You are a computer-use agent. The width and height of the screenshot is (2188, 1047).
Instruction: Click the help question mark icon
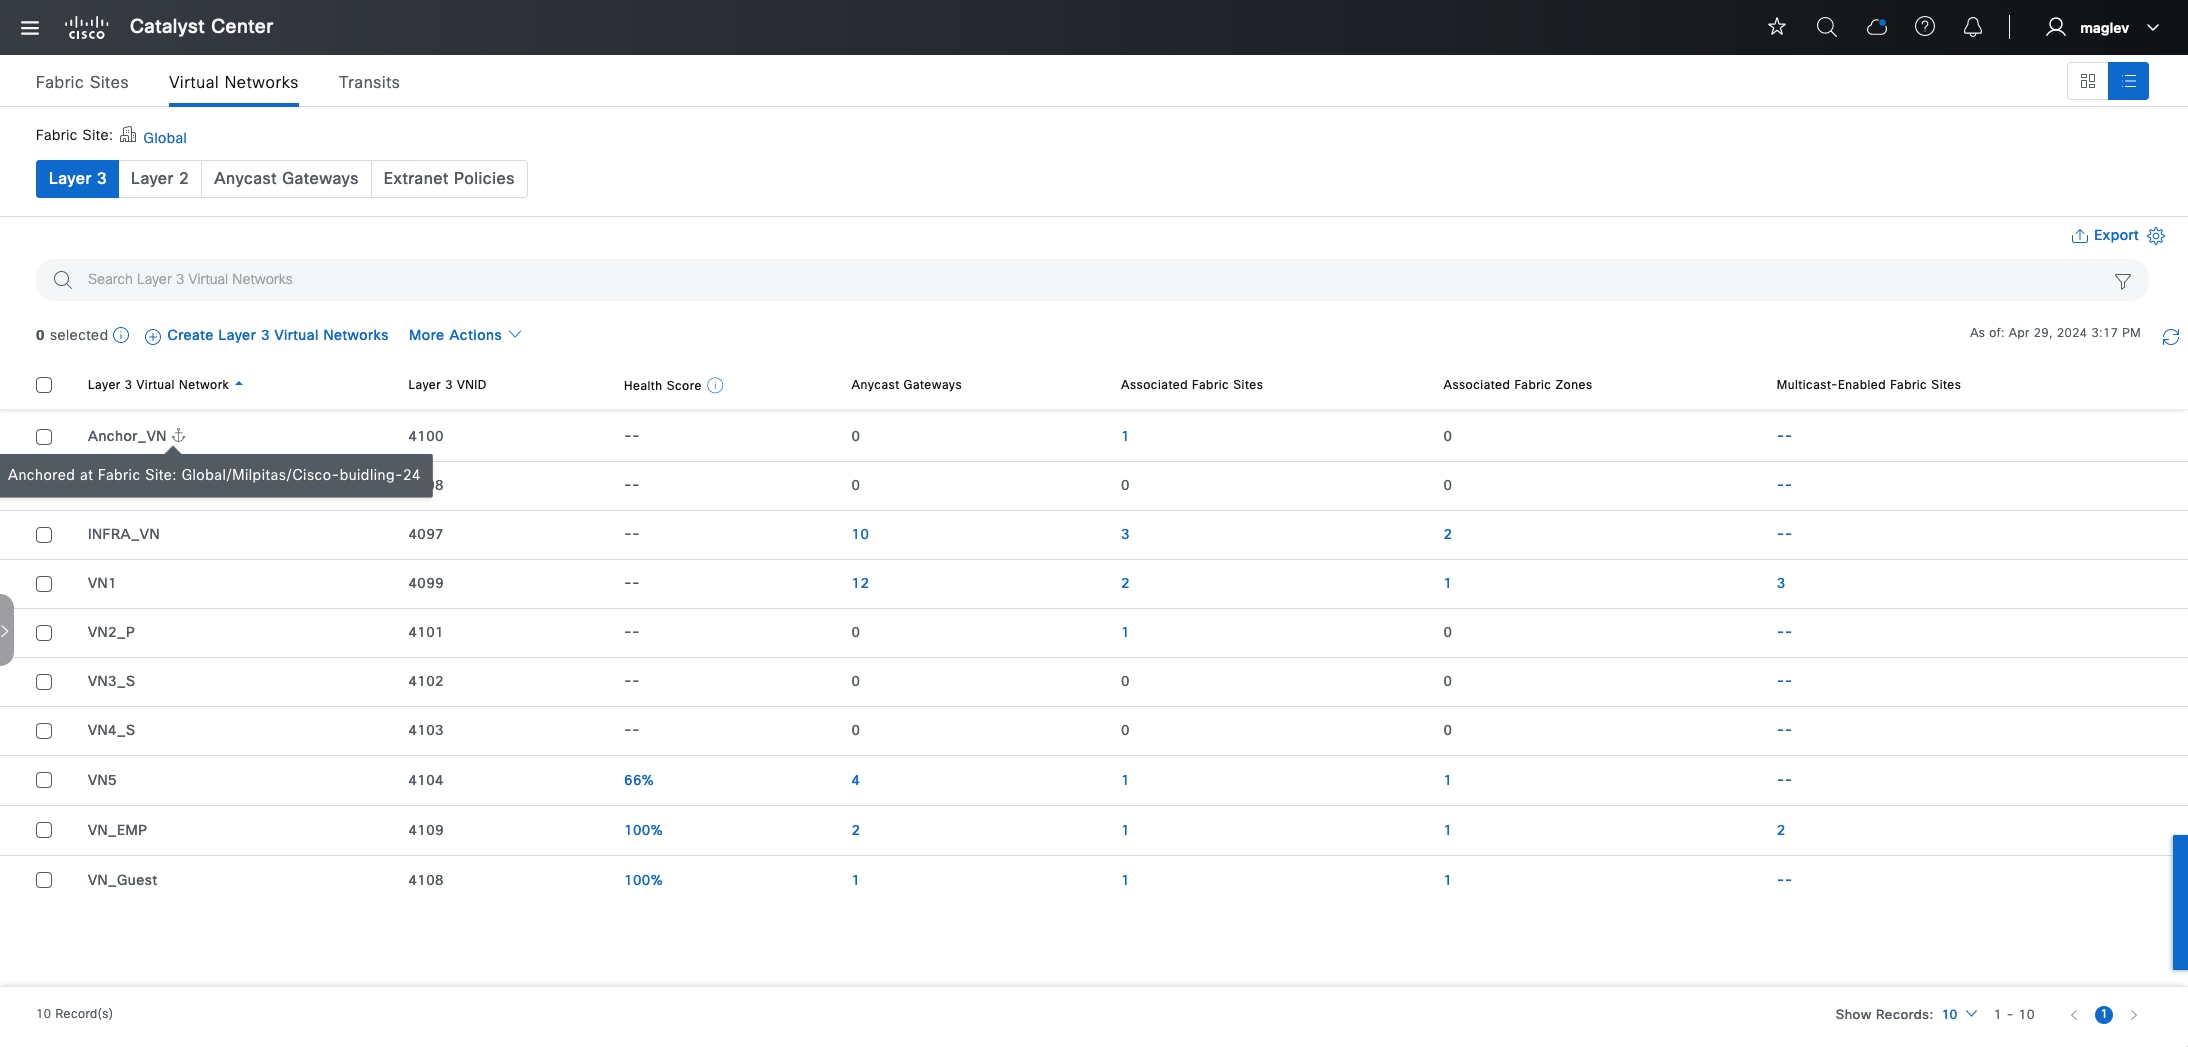1924,27
